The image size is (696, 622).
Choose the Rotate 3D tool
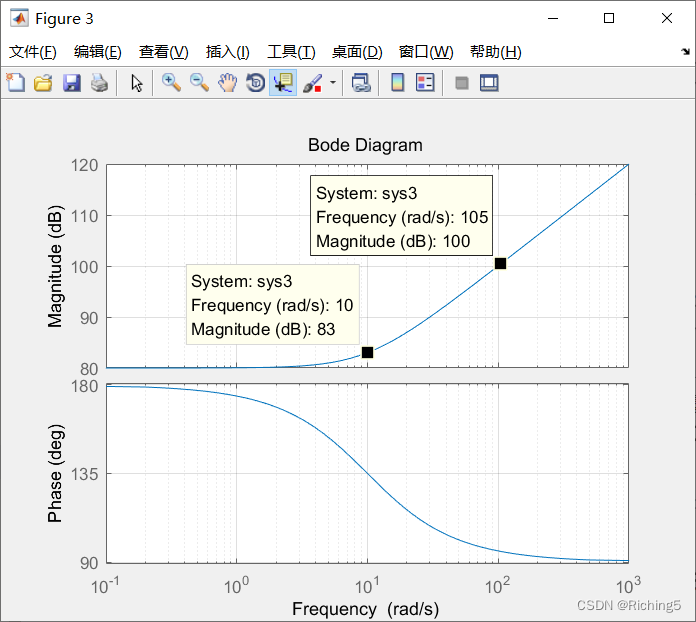click(256, 83)
